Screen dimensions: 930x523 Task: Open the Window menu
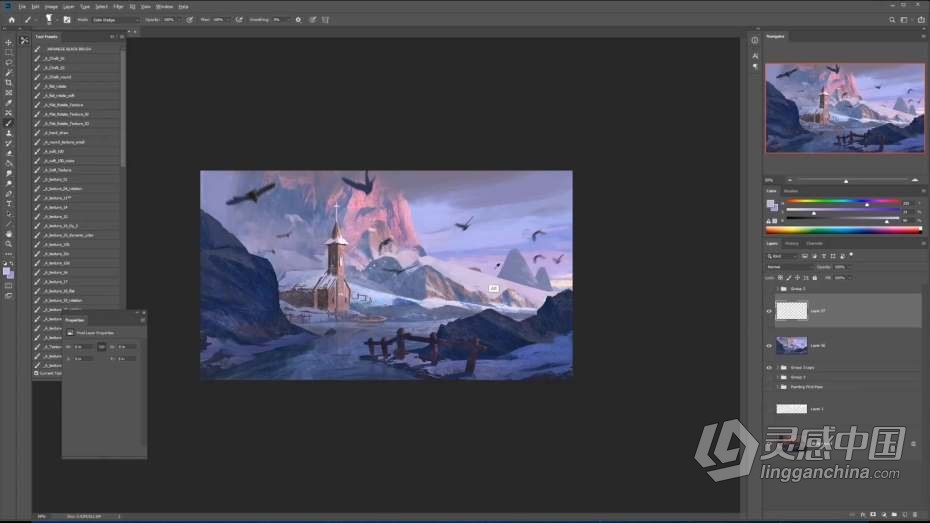164,7
